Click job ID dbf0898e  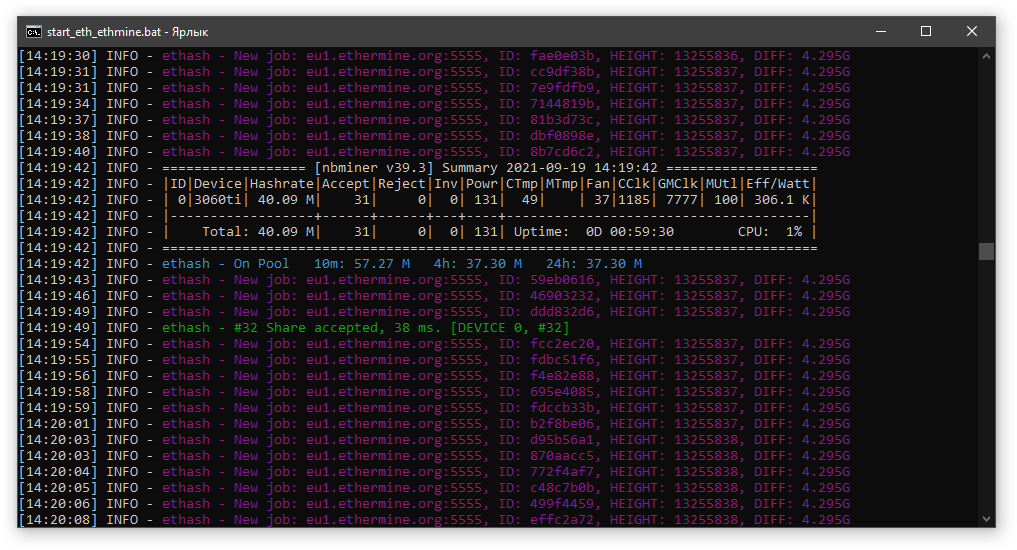coord(562,136)
